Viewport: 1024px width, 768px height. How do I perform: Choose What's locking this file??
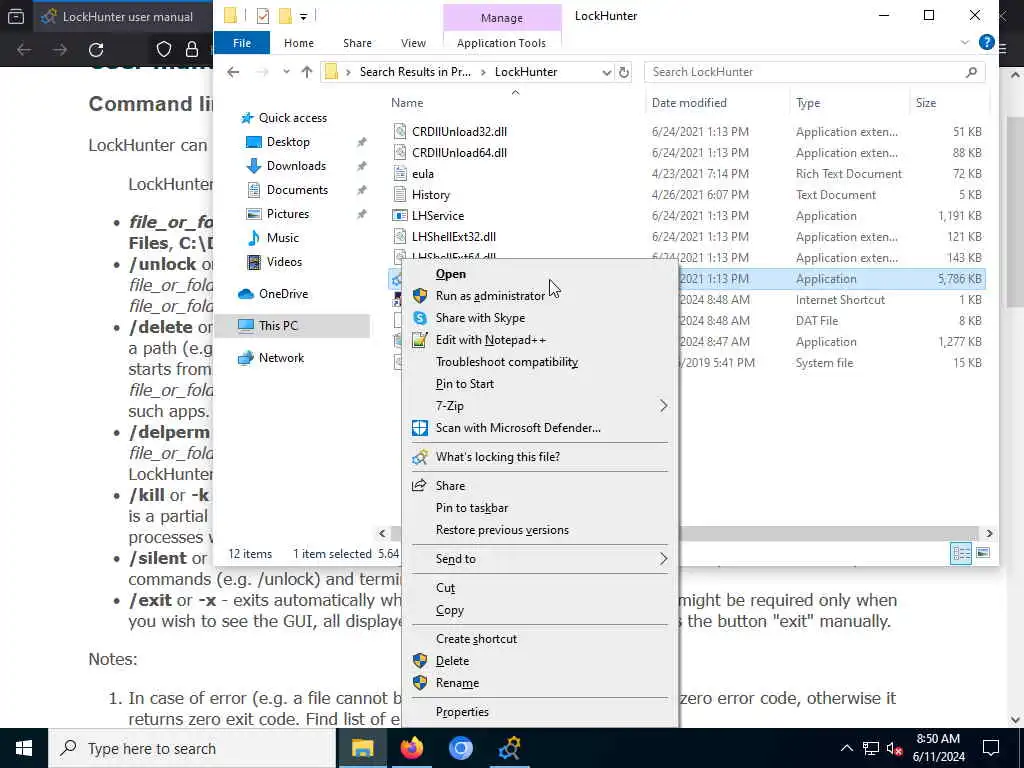pyautogui.click(x=498, y=456)
